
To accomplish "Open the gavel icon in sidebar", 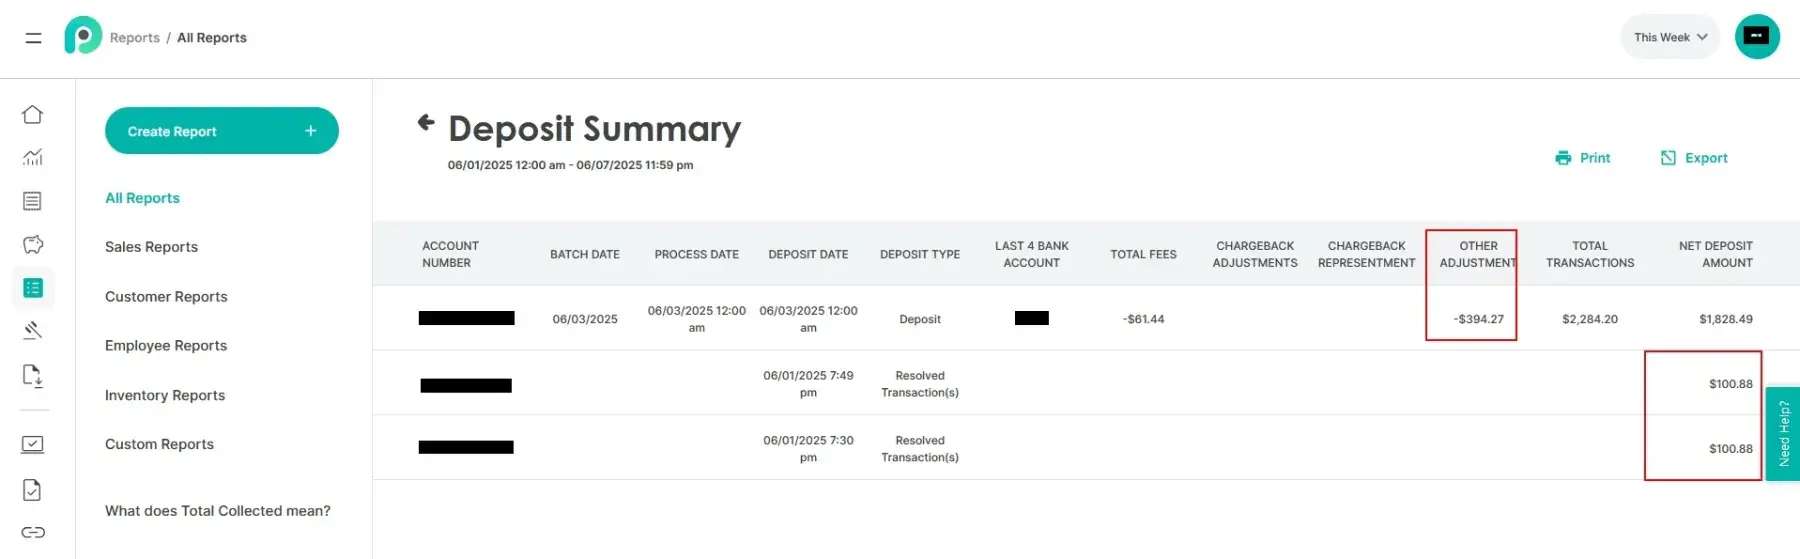I will [32, 331].
